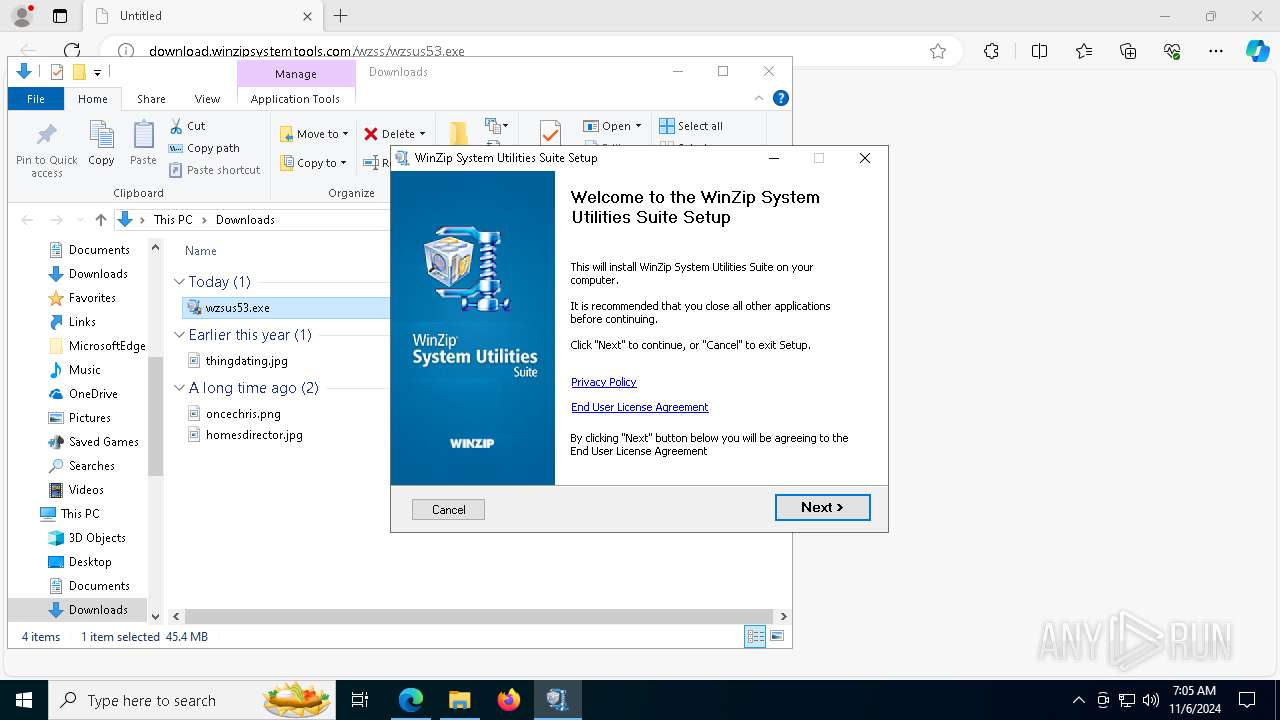Viewport: 1280px width, 720px height.
Task: Collapse the Today group
Action: [179, 282]
